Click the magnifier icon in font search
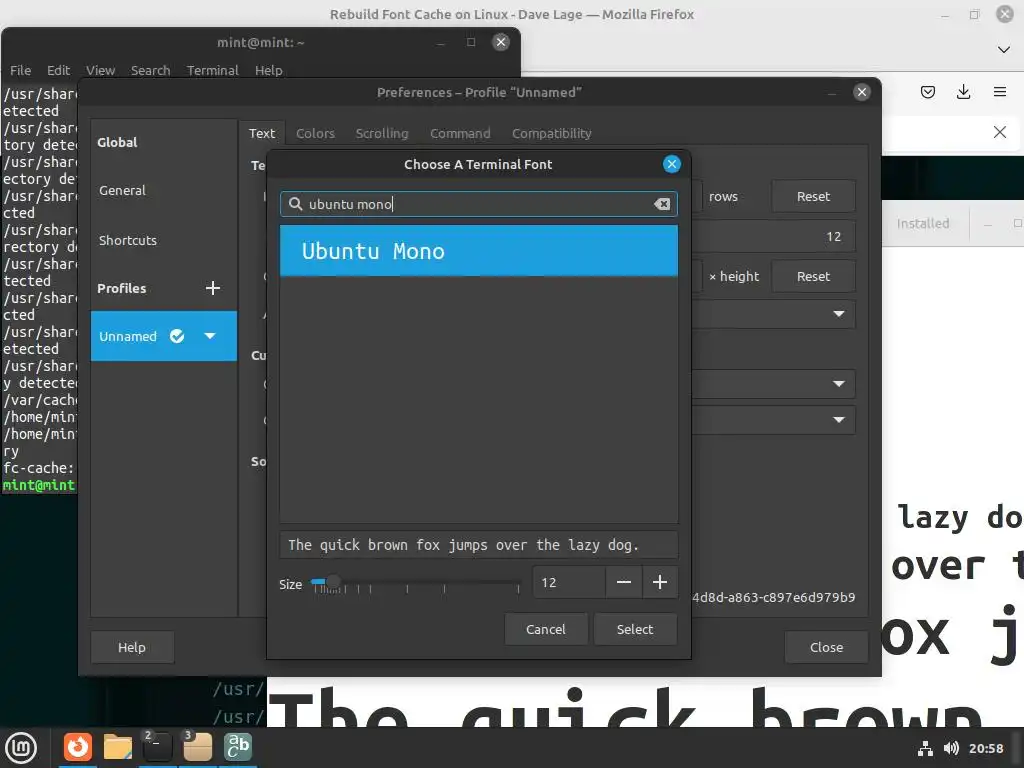 296,204
